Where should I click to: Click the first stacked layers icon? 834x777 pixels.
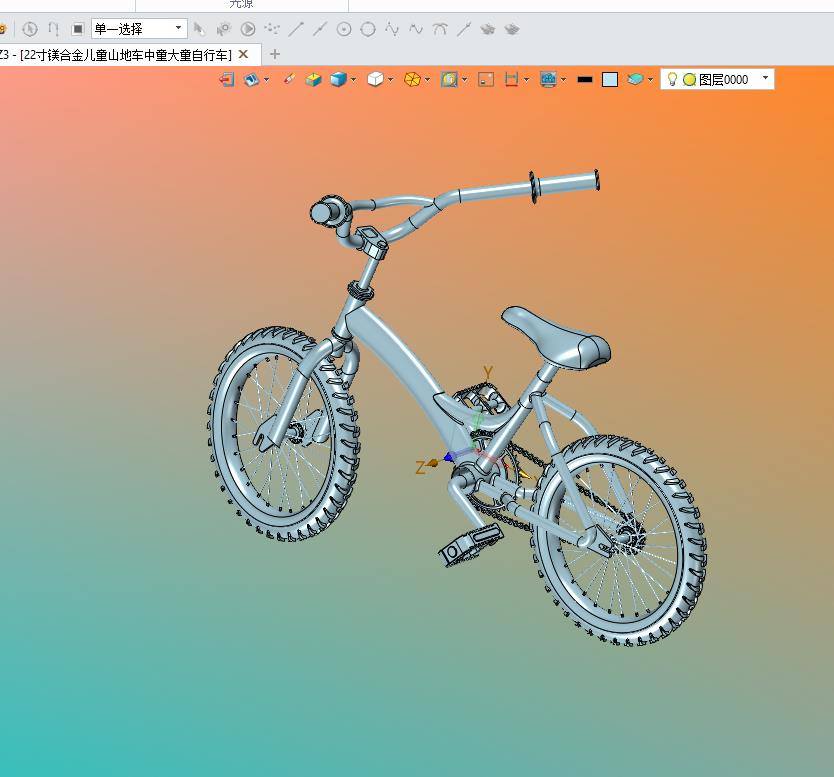pos(488,29)
